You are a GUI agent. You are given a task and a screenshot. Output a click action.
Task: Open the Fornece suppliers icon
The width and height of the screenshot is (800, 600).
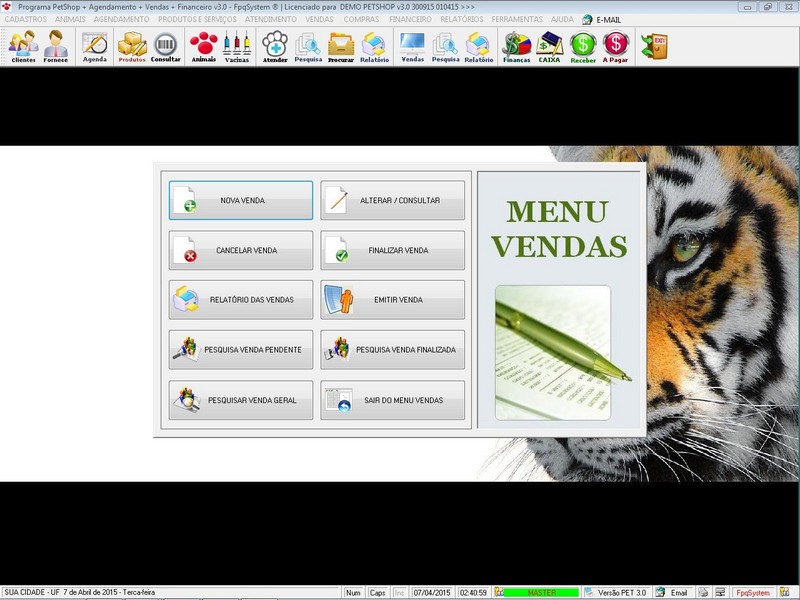pos(56,46)
